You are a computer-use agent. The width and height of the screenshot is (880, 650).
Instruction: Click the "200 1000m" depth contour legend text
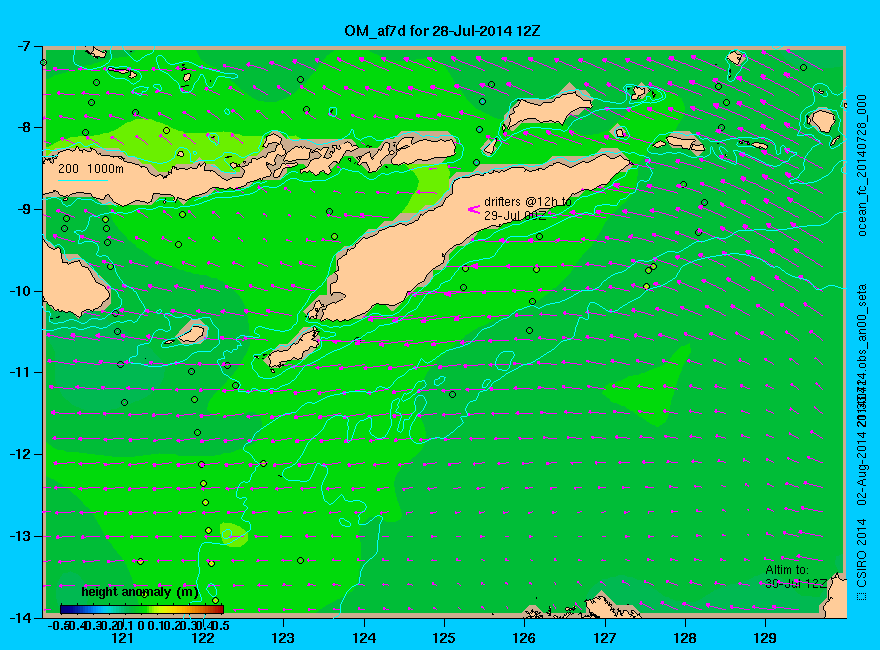pos(91,168)
